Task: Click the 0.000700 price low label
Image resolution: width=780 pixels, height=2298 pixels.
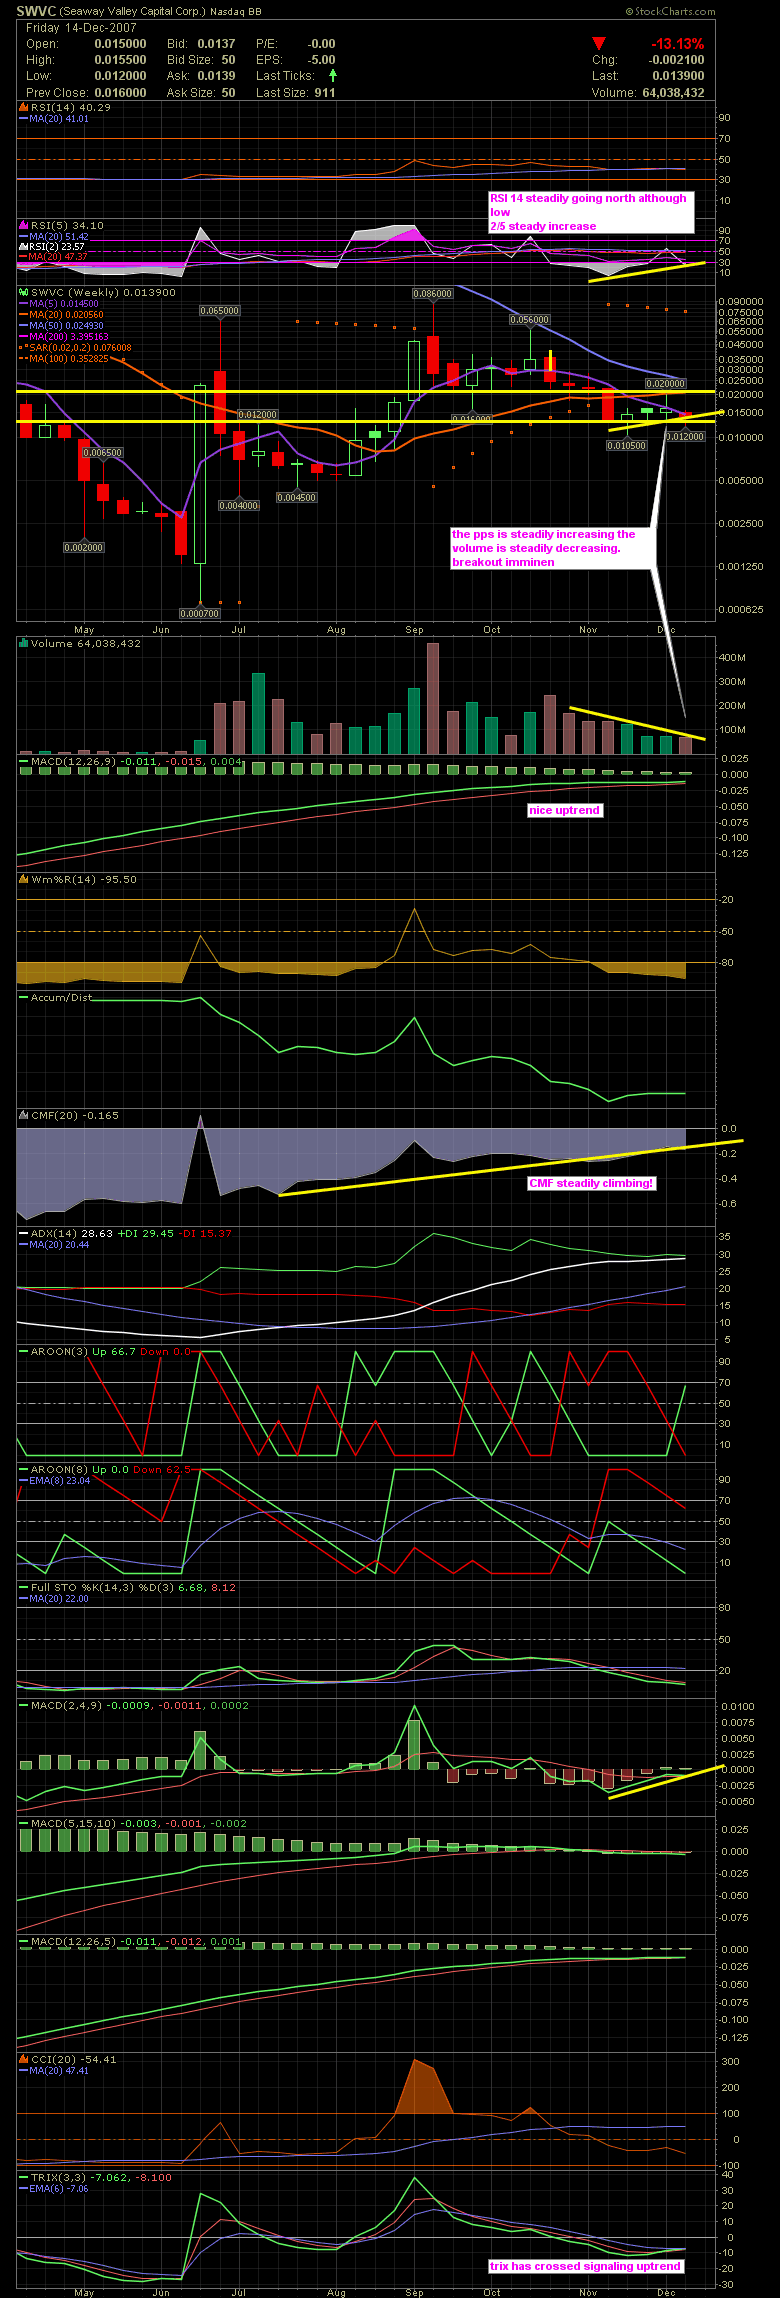Action: click(199, 613)
